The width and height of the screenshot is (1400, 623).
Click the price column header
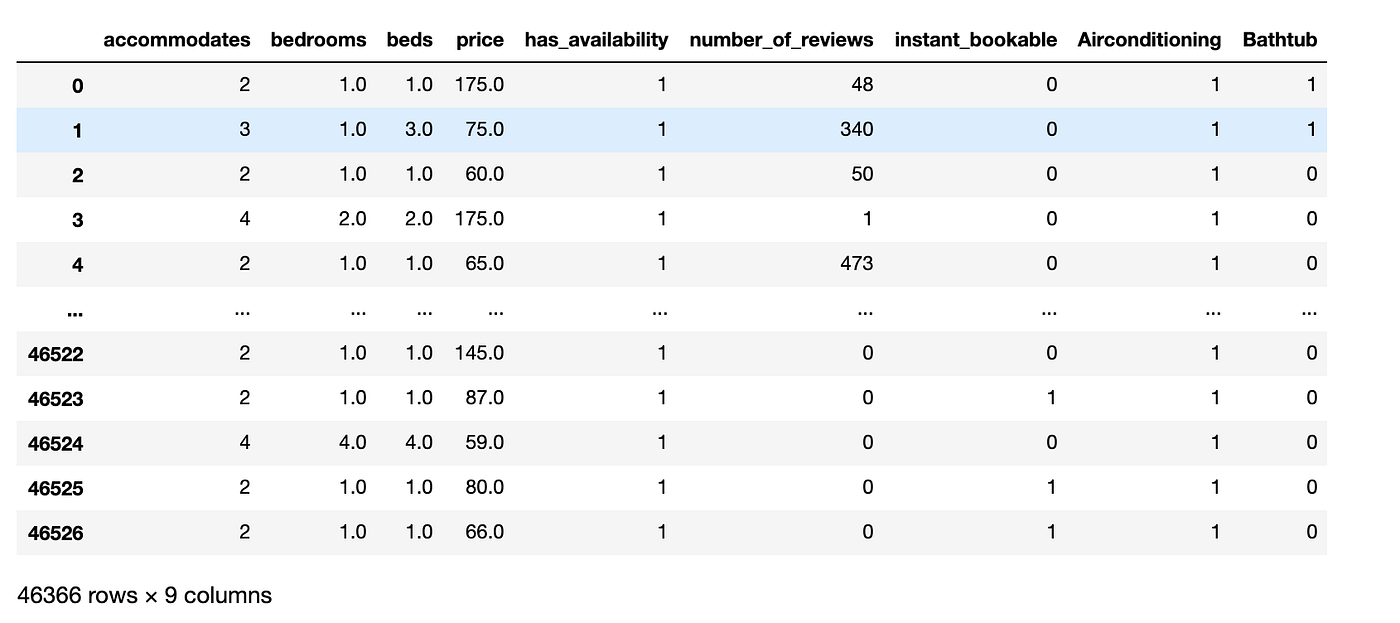click(480, 40)
